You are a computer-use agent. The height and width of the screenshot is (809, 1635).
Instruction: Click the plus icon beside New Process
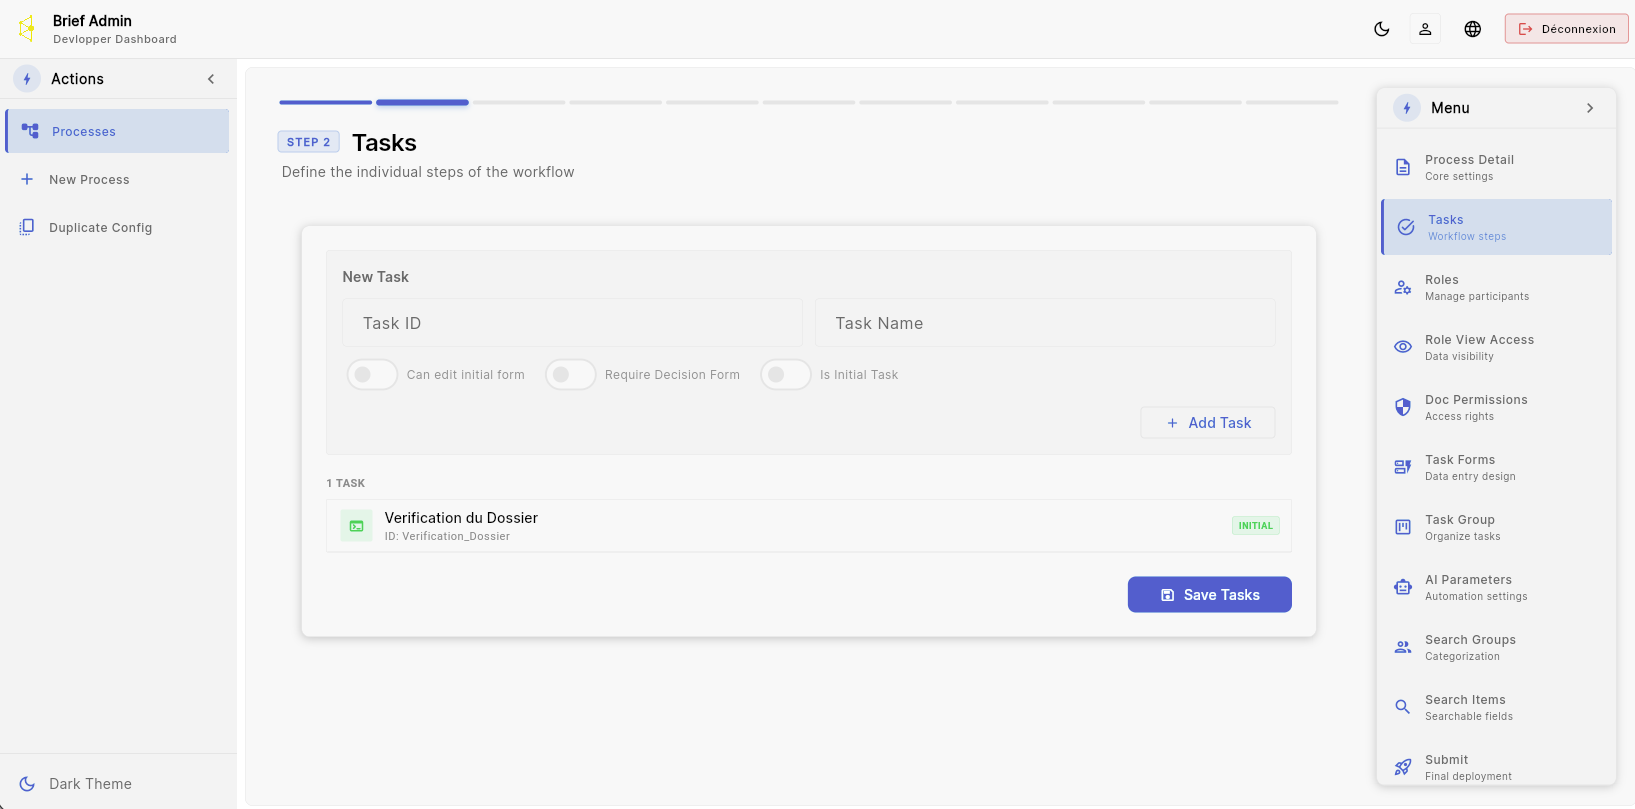27,179
